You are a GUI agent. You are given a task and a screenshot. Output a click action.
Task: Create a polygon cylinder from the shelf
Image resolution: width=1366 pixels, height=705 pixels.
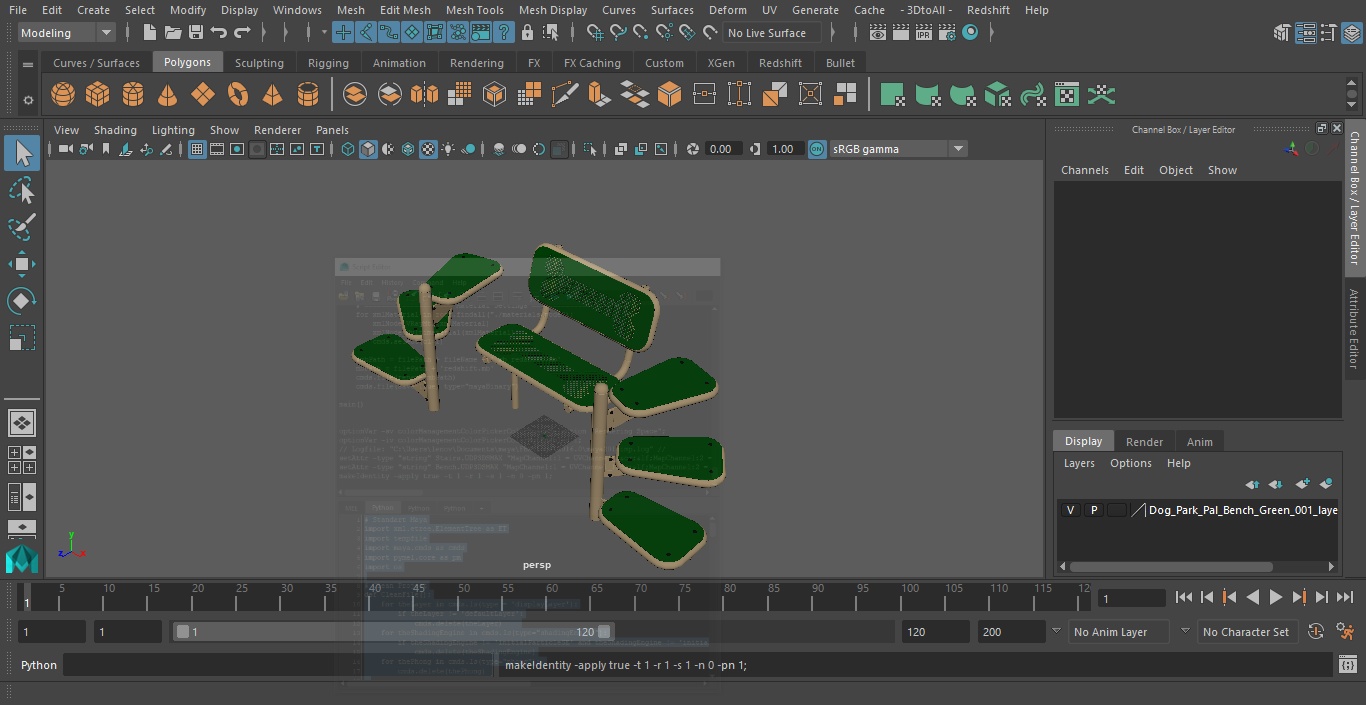pyautogui.click(x=133, y=95)
